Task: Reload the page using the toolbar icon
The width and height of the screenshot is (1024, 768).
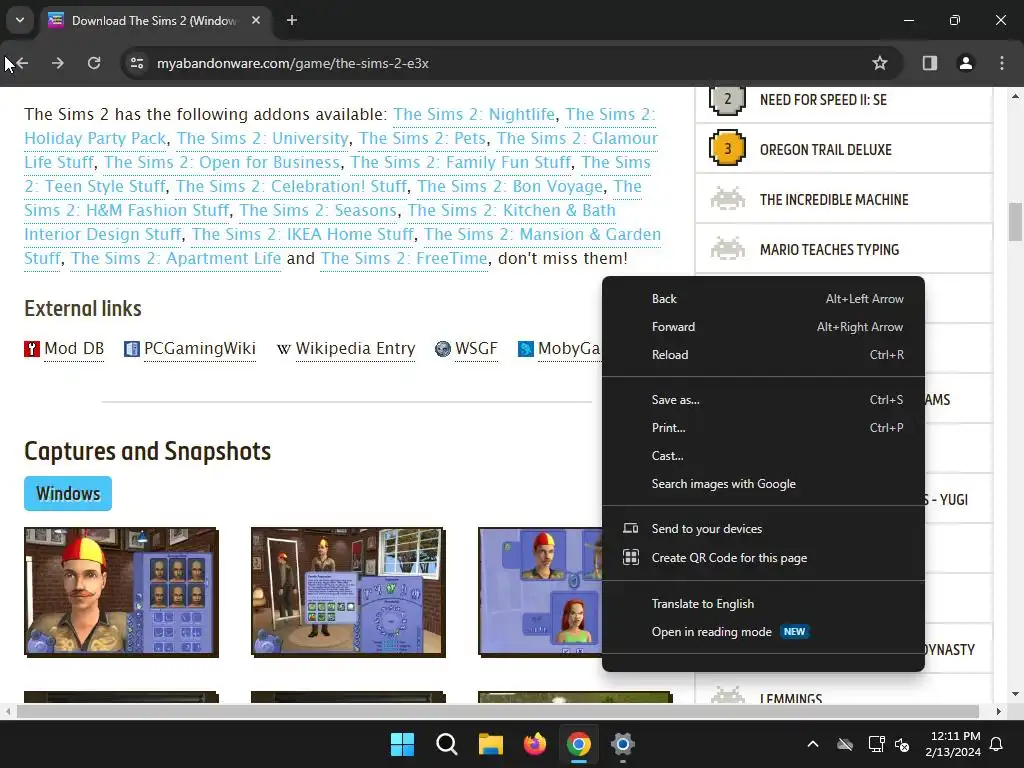Action: (94, 63)
